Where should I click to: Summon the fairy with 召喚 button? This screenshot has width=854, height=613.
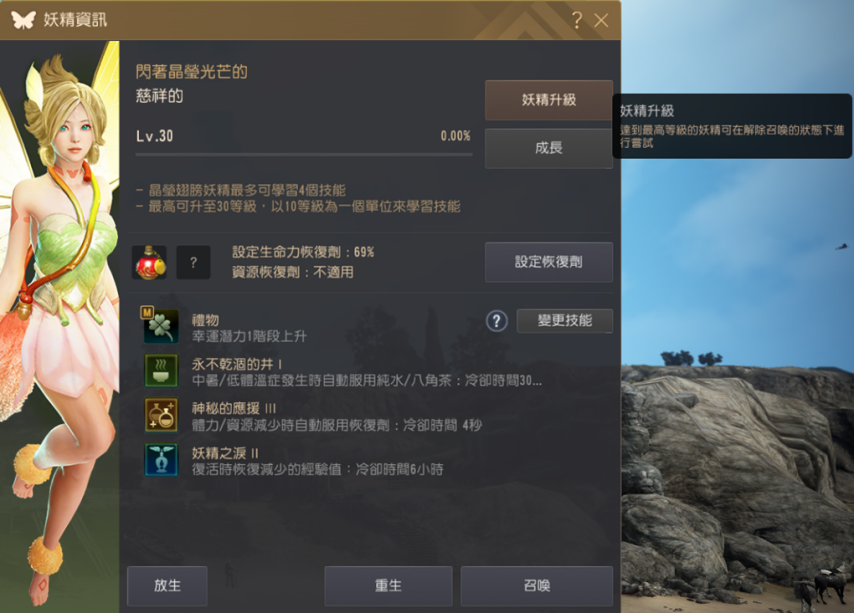click(537, 586)
